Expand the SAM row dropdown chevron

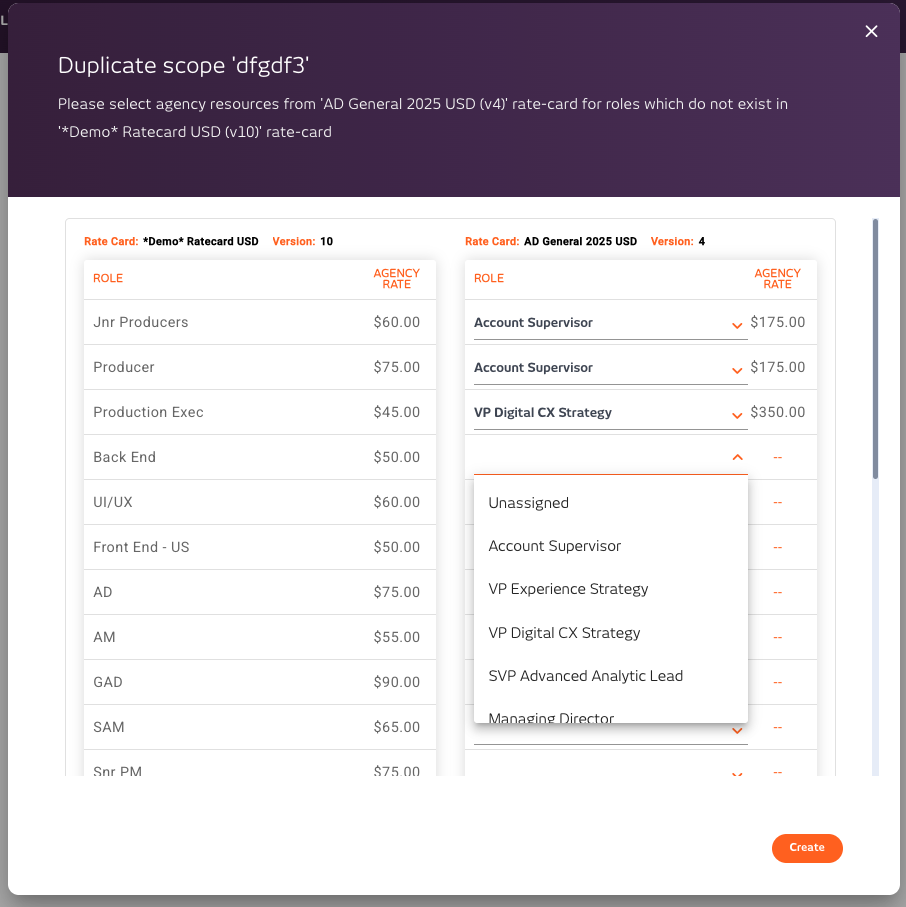[737, 730]
